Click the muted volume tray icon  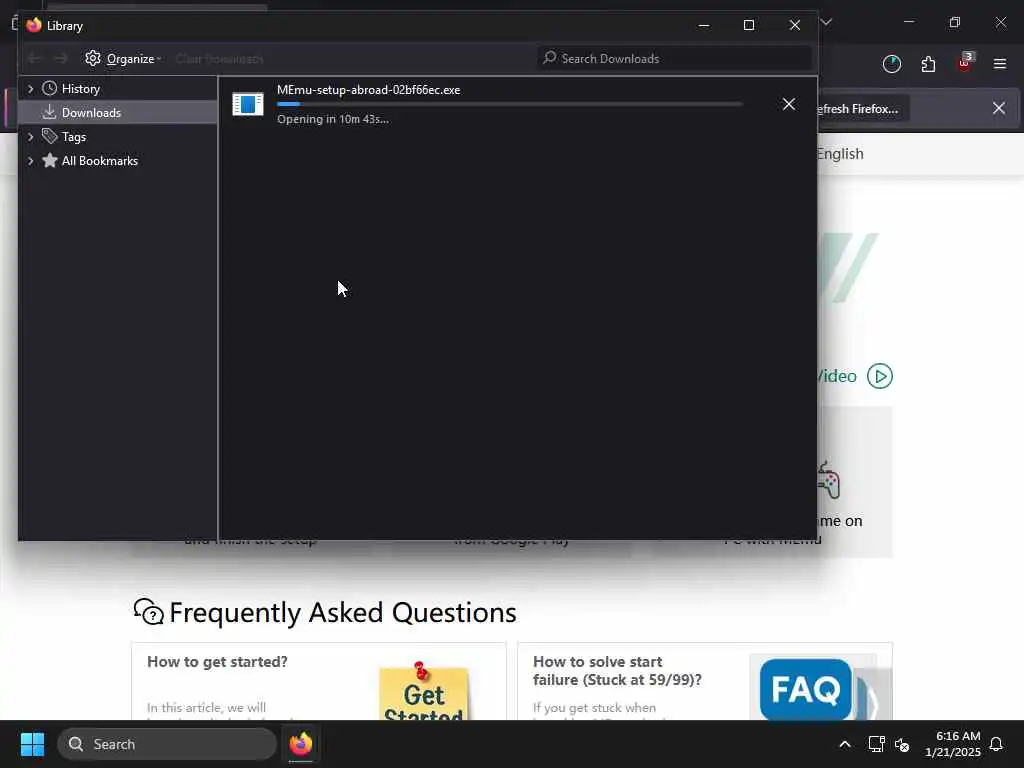click(902, 744)
